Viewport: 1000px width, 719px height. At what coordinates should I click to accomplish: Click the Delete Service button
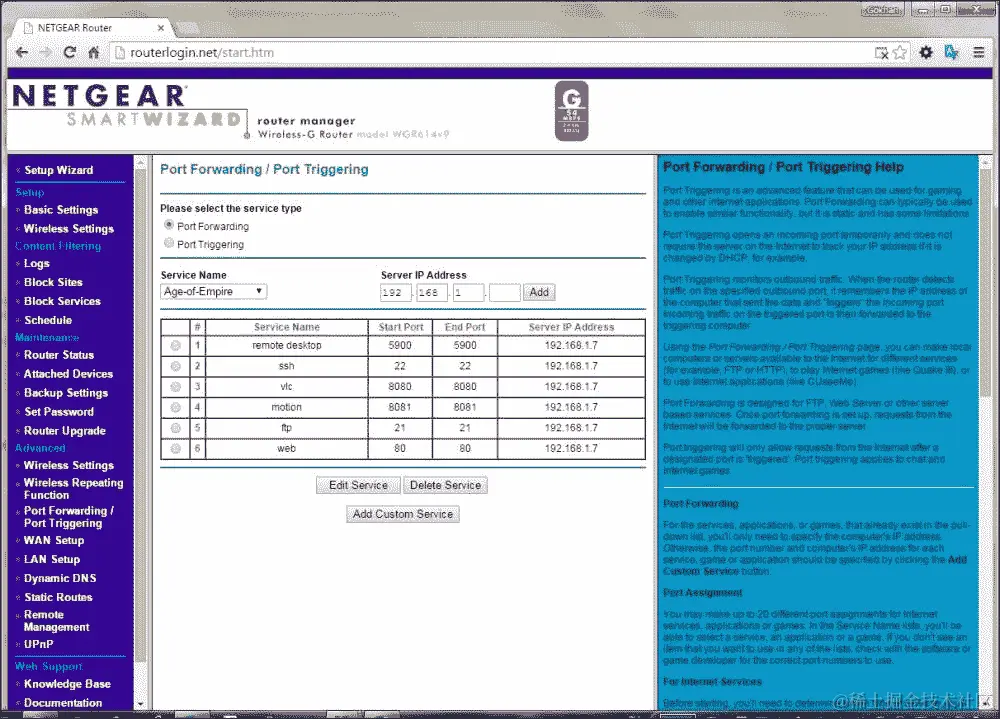[445, 486]
